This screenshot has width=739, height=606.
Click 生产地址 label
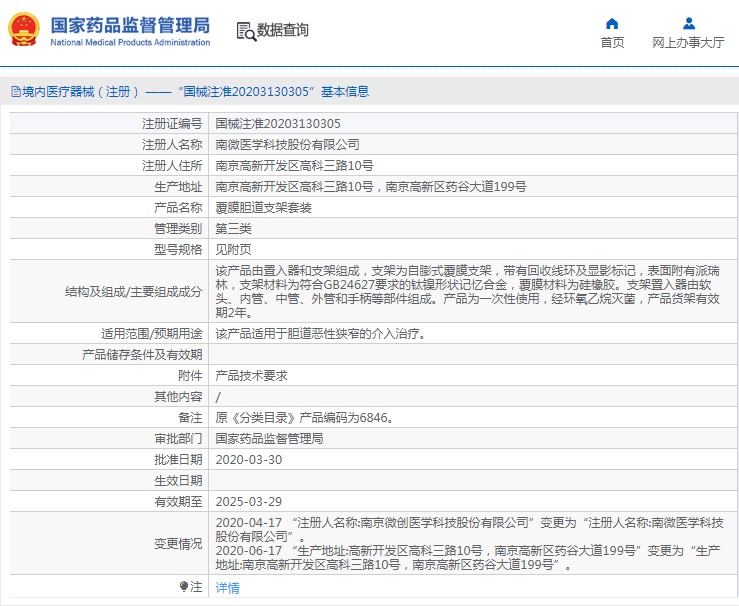178,187
